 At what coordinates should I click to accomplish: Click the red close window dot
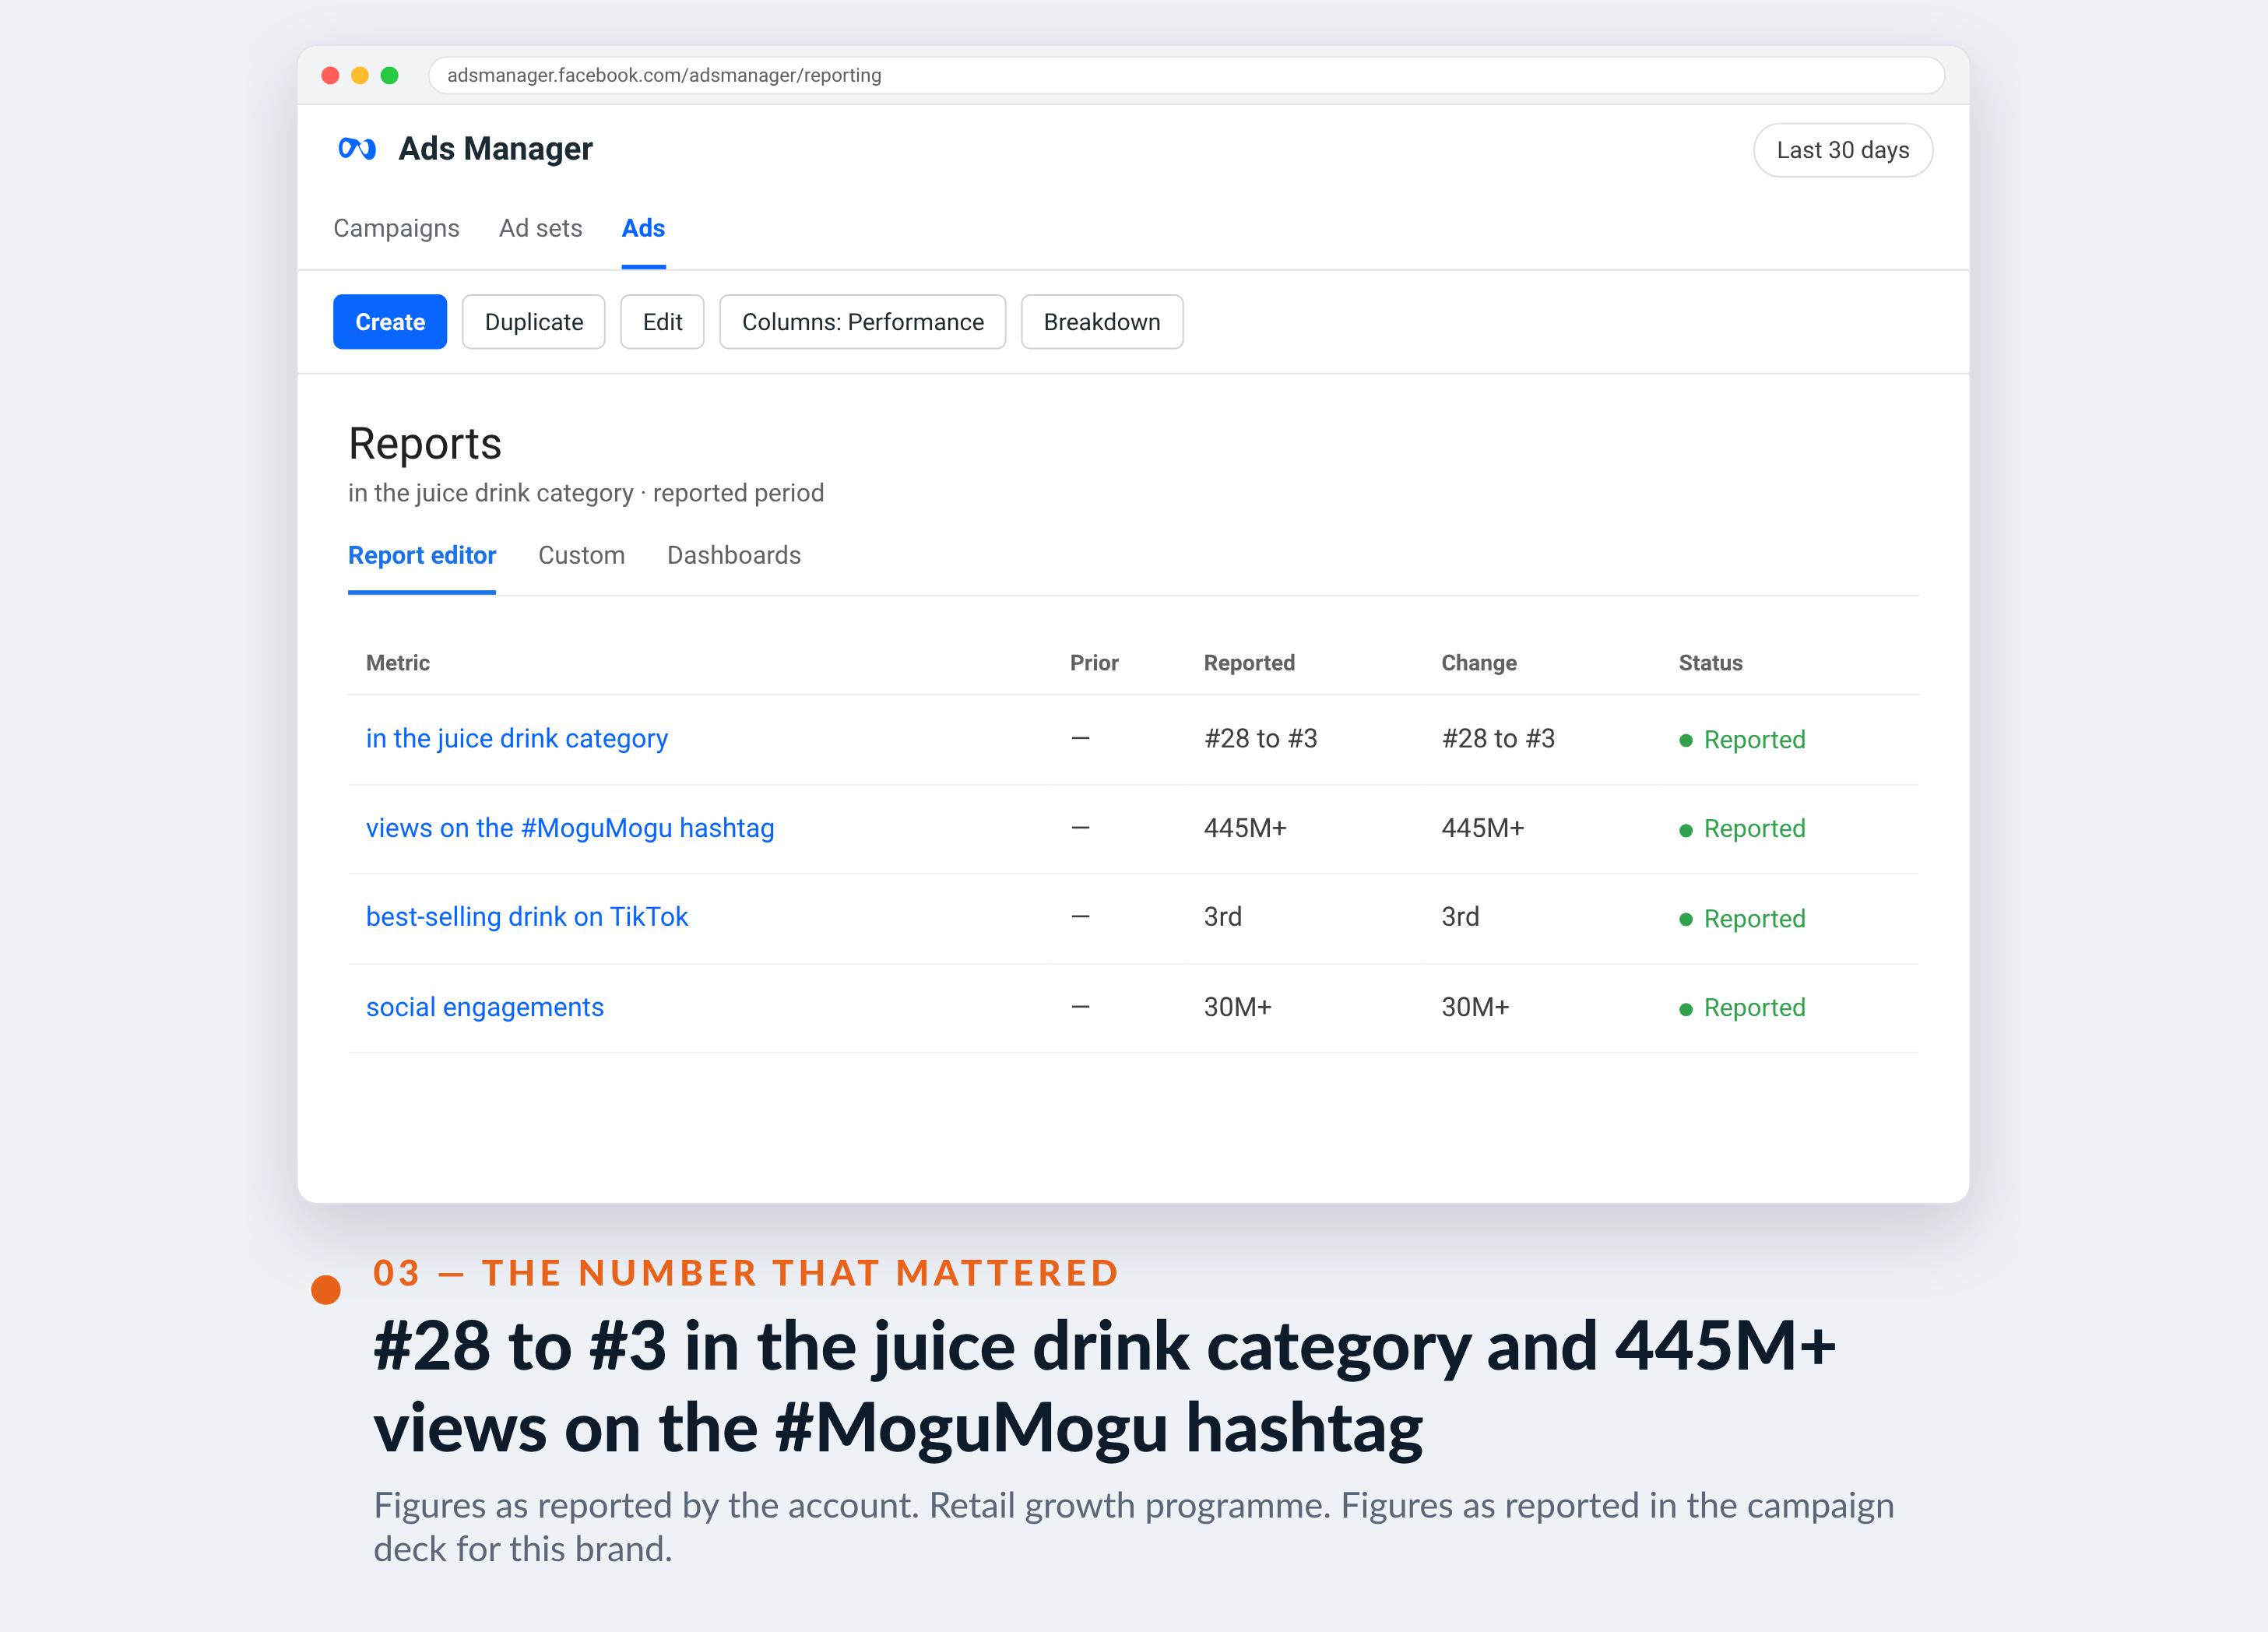point(330,76)
